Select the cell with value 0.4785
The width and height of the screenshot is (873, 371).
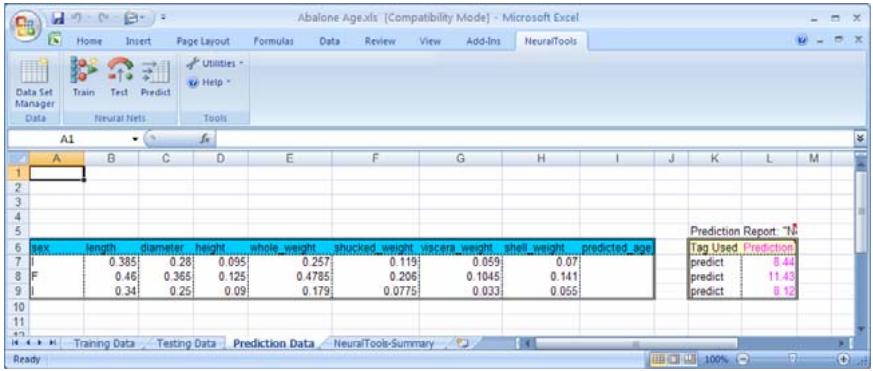pos(290,276)
